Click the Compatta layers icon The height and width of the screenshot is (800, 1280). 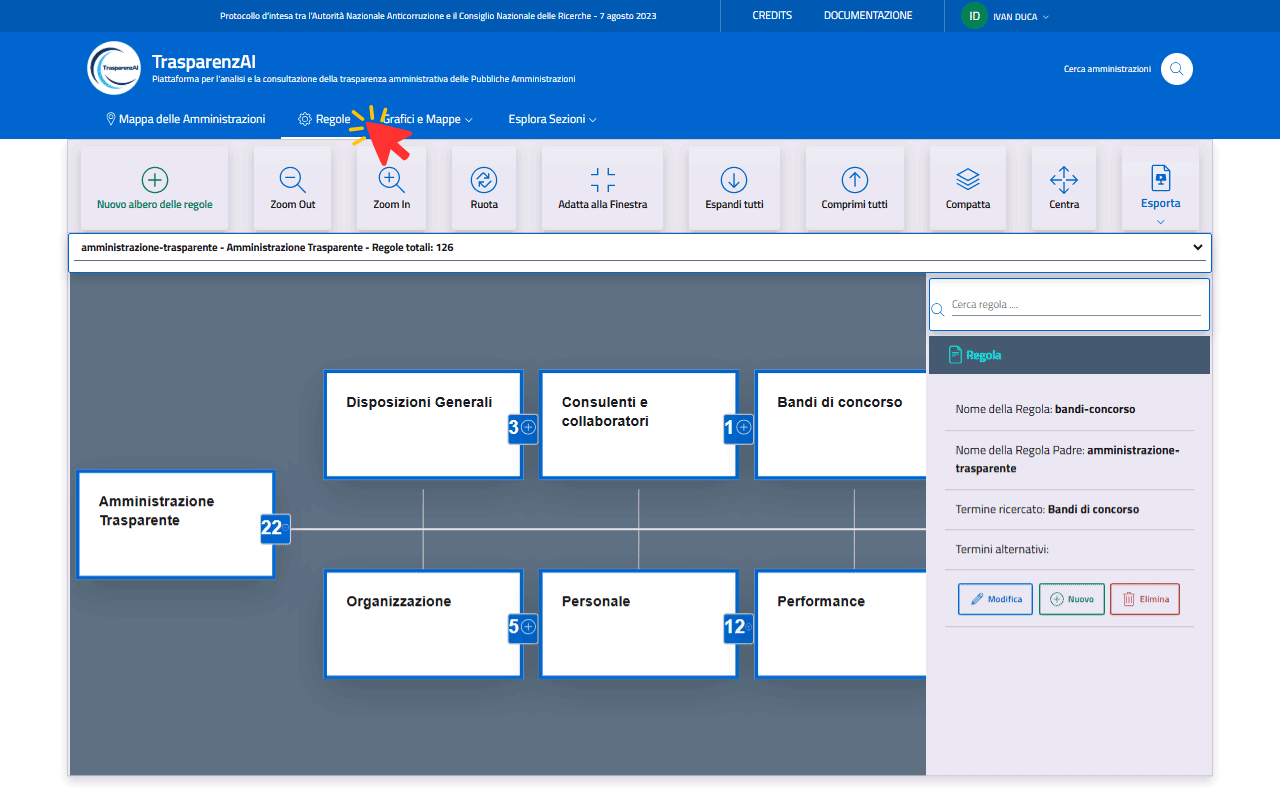(x=968, y=180)
